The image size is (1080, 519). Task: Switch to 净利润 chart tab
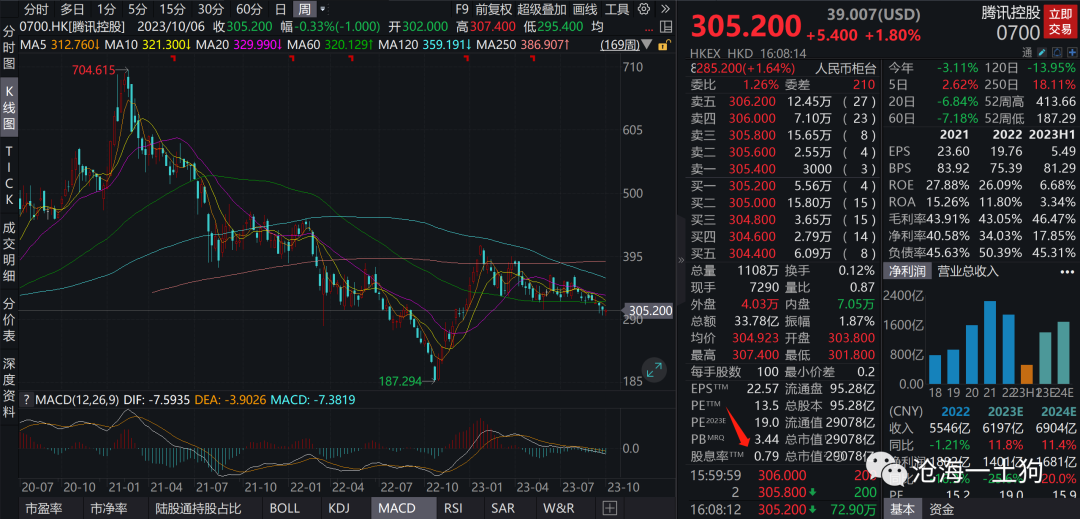906,271
